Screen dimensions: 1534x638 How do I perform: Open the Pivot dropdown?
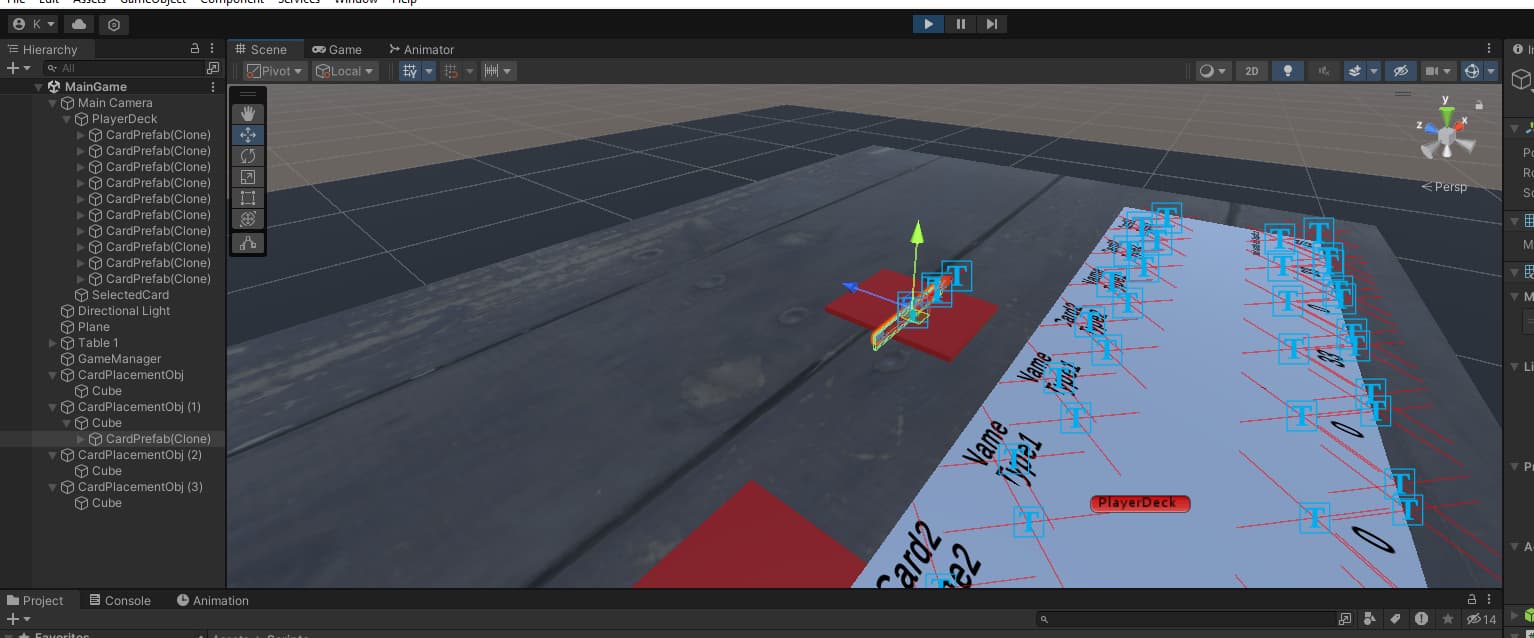tap(272, 70)
